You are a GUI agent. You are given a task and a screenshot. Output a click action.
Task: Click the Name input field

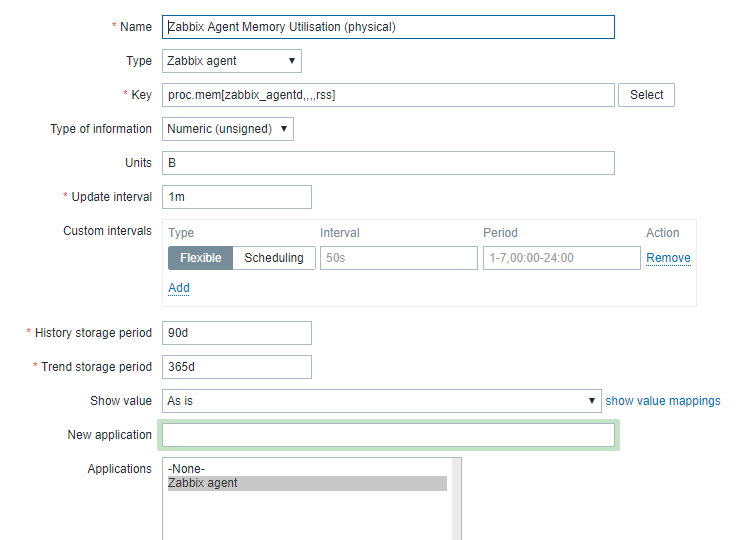[388, 27]
